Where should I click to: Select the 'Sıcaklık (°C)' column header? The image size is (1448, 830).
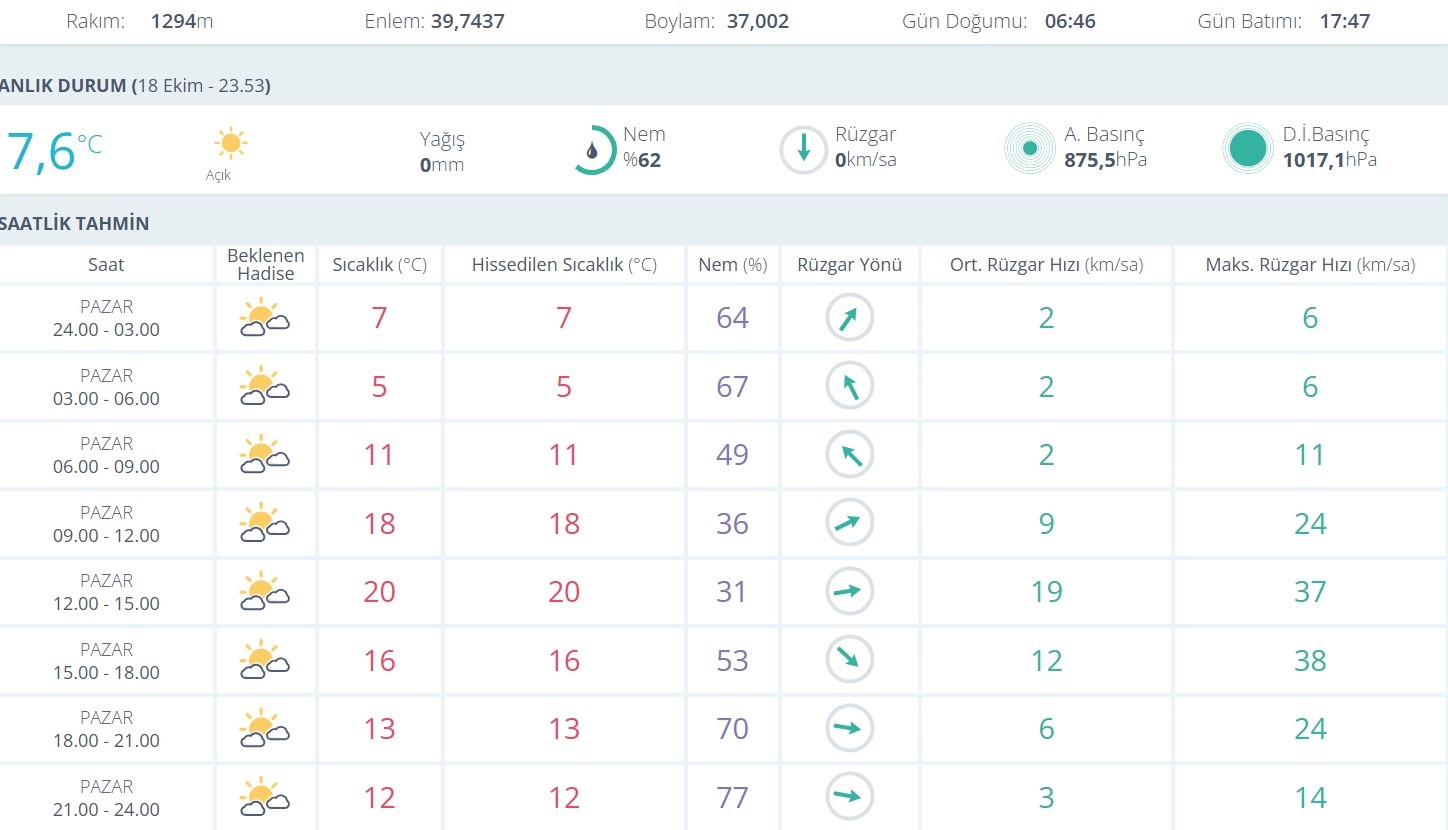point(379,265)
